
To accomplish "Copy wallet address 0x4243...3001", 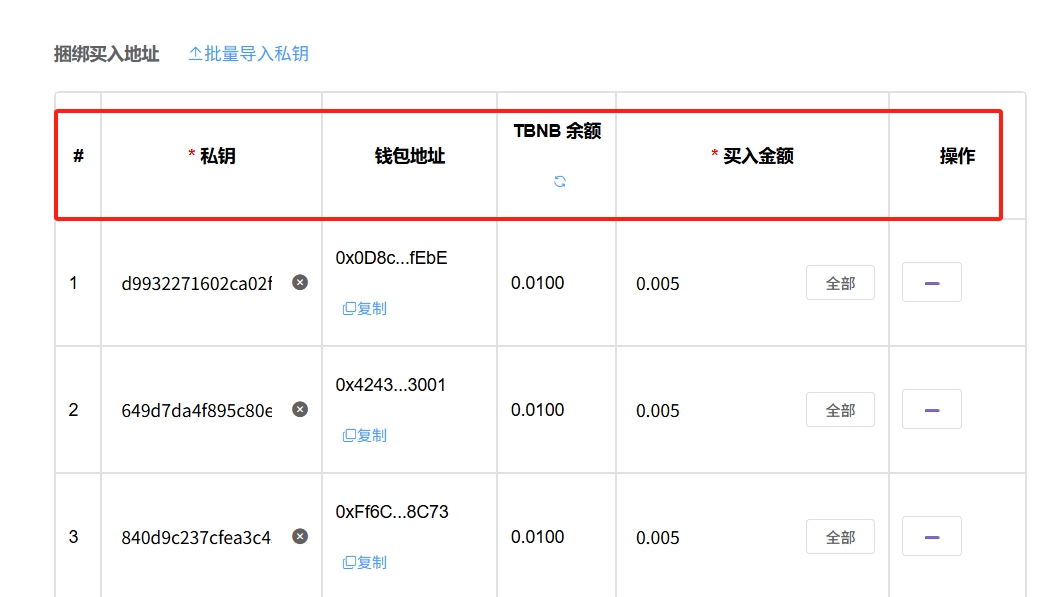I will point(364,436).
